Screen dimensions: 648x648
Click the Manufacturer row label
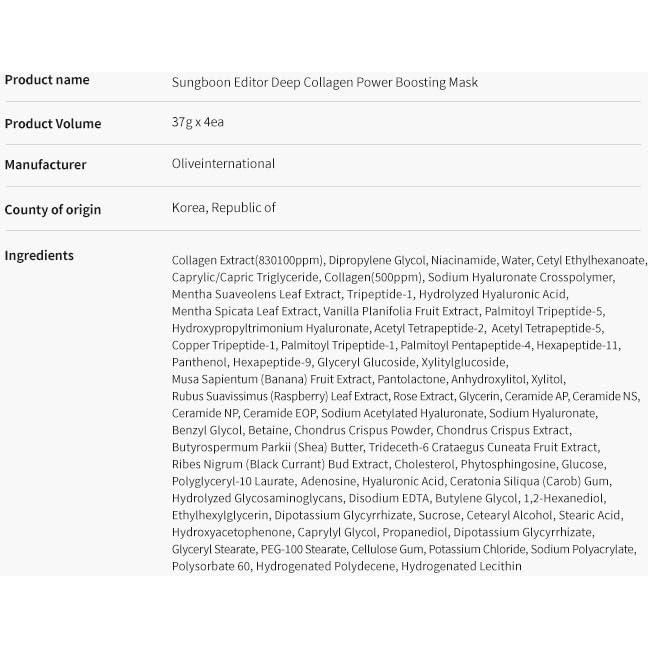click(x=46, y=165)
